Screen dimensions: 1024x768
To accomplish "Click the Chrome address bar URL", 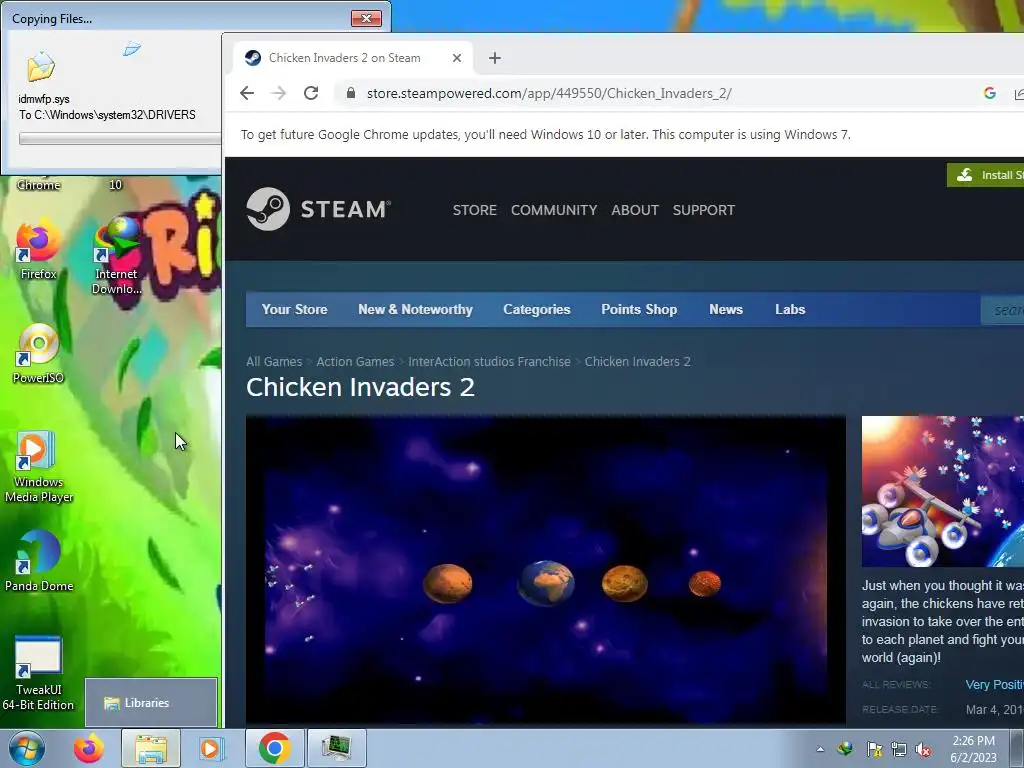I will (549, 93).
